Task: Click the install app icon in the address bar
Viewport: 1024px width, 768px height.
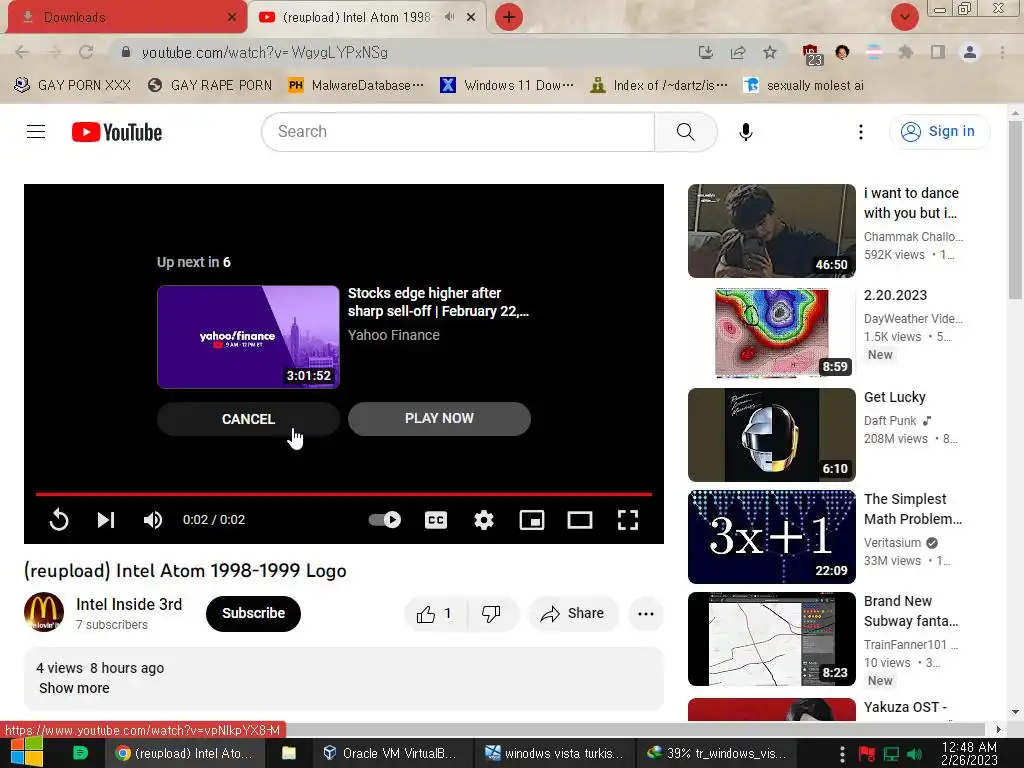Action: coord(705,52)
